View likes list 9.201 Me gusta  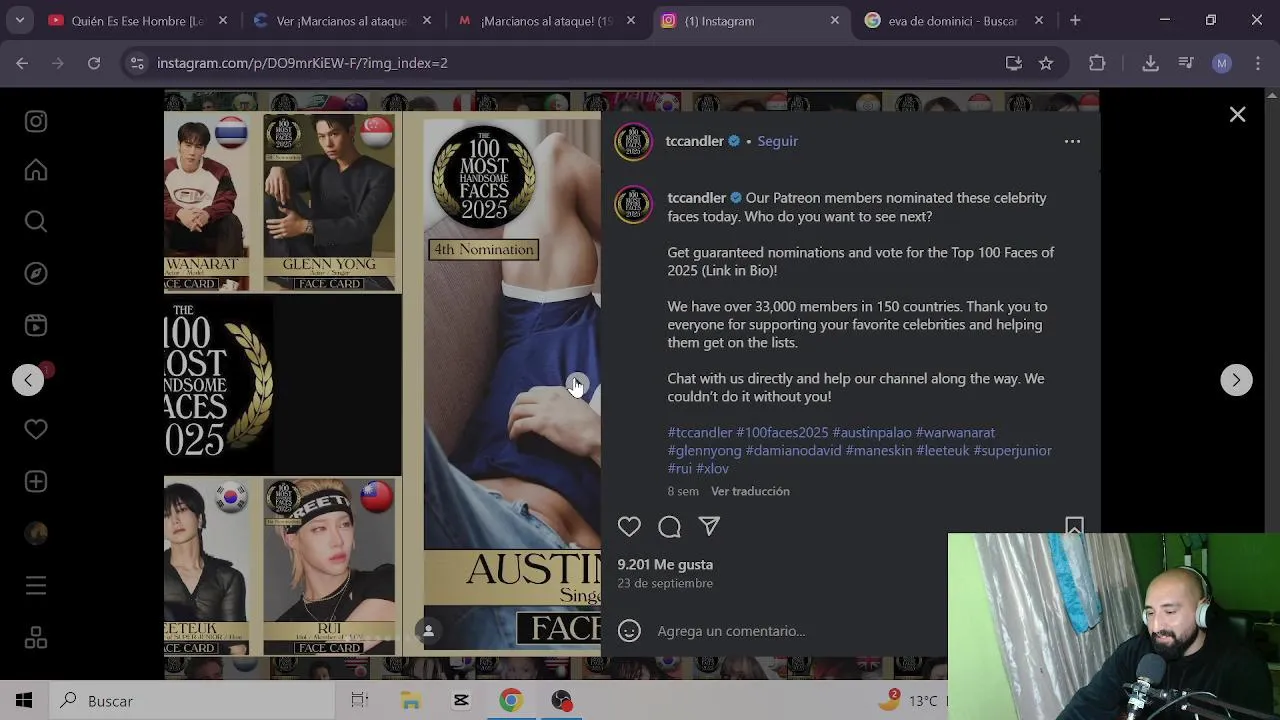pyautogui.click(x=665, y=564)
